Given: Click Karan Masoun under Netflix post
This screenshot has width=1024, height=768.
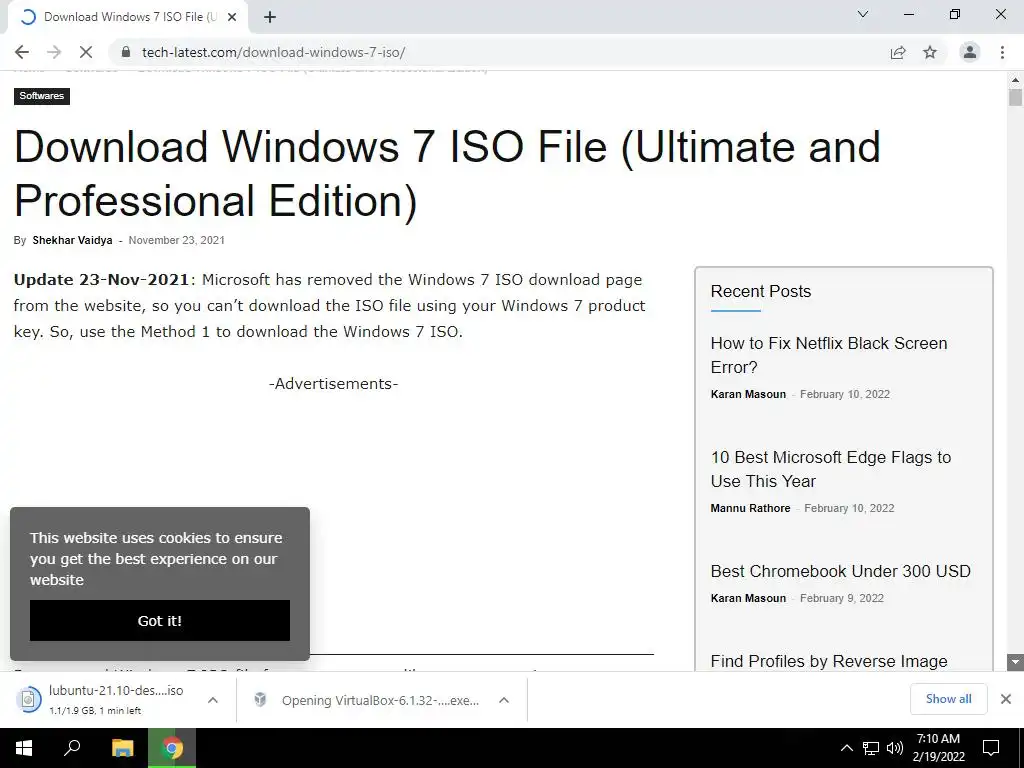Looking at the screenshot, I should (748, 394).
